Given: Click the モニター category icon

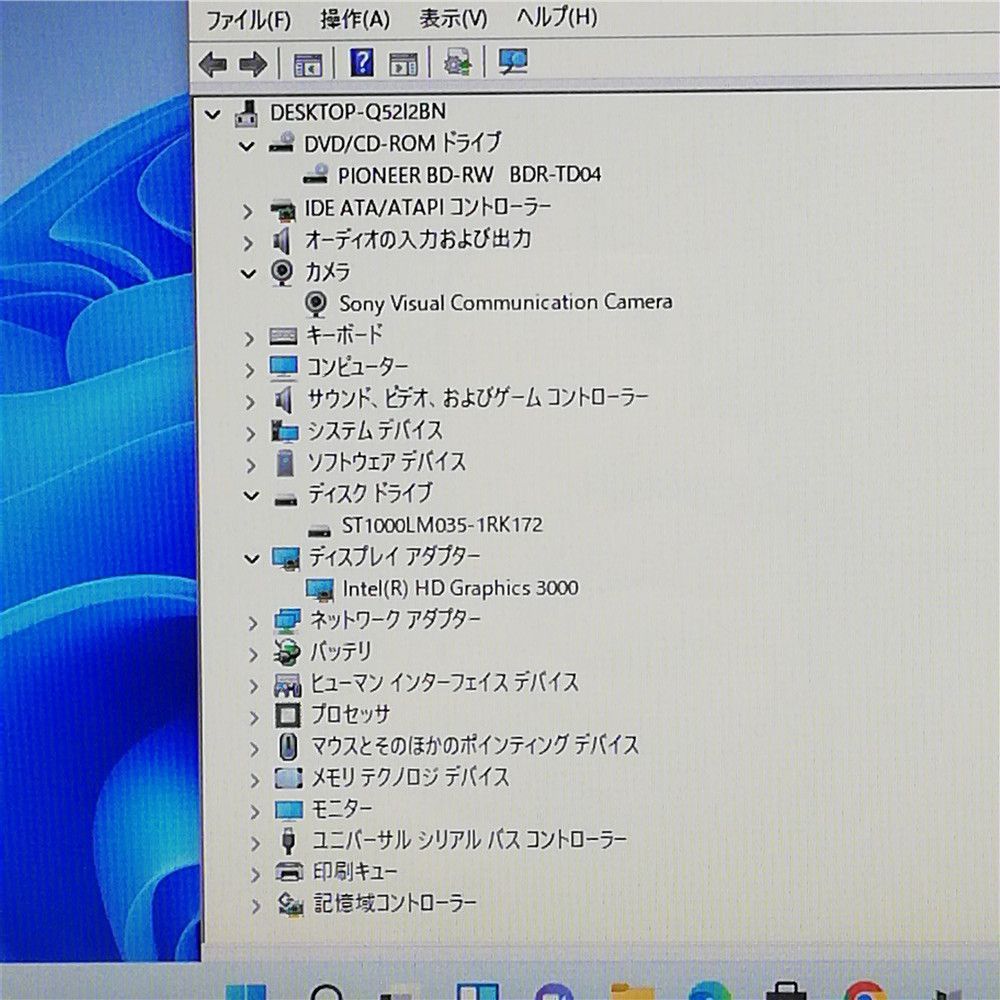Looking at the screenshot, I should (x=289, y=811).
